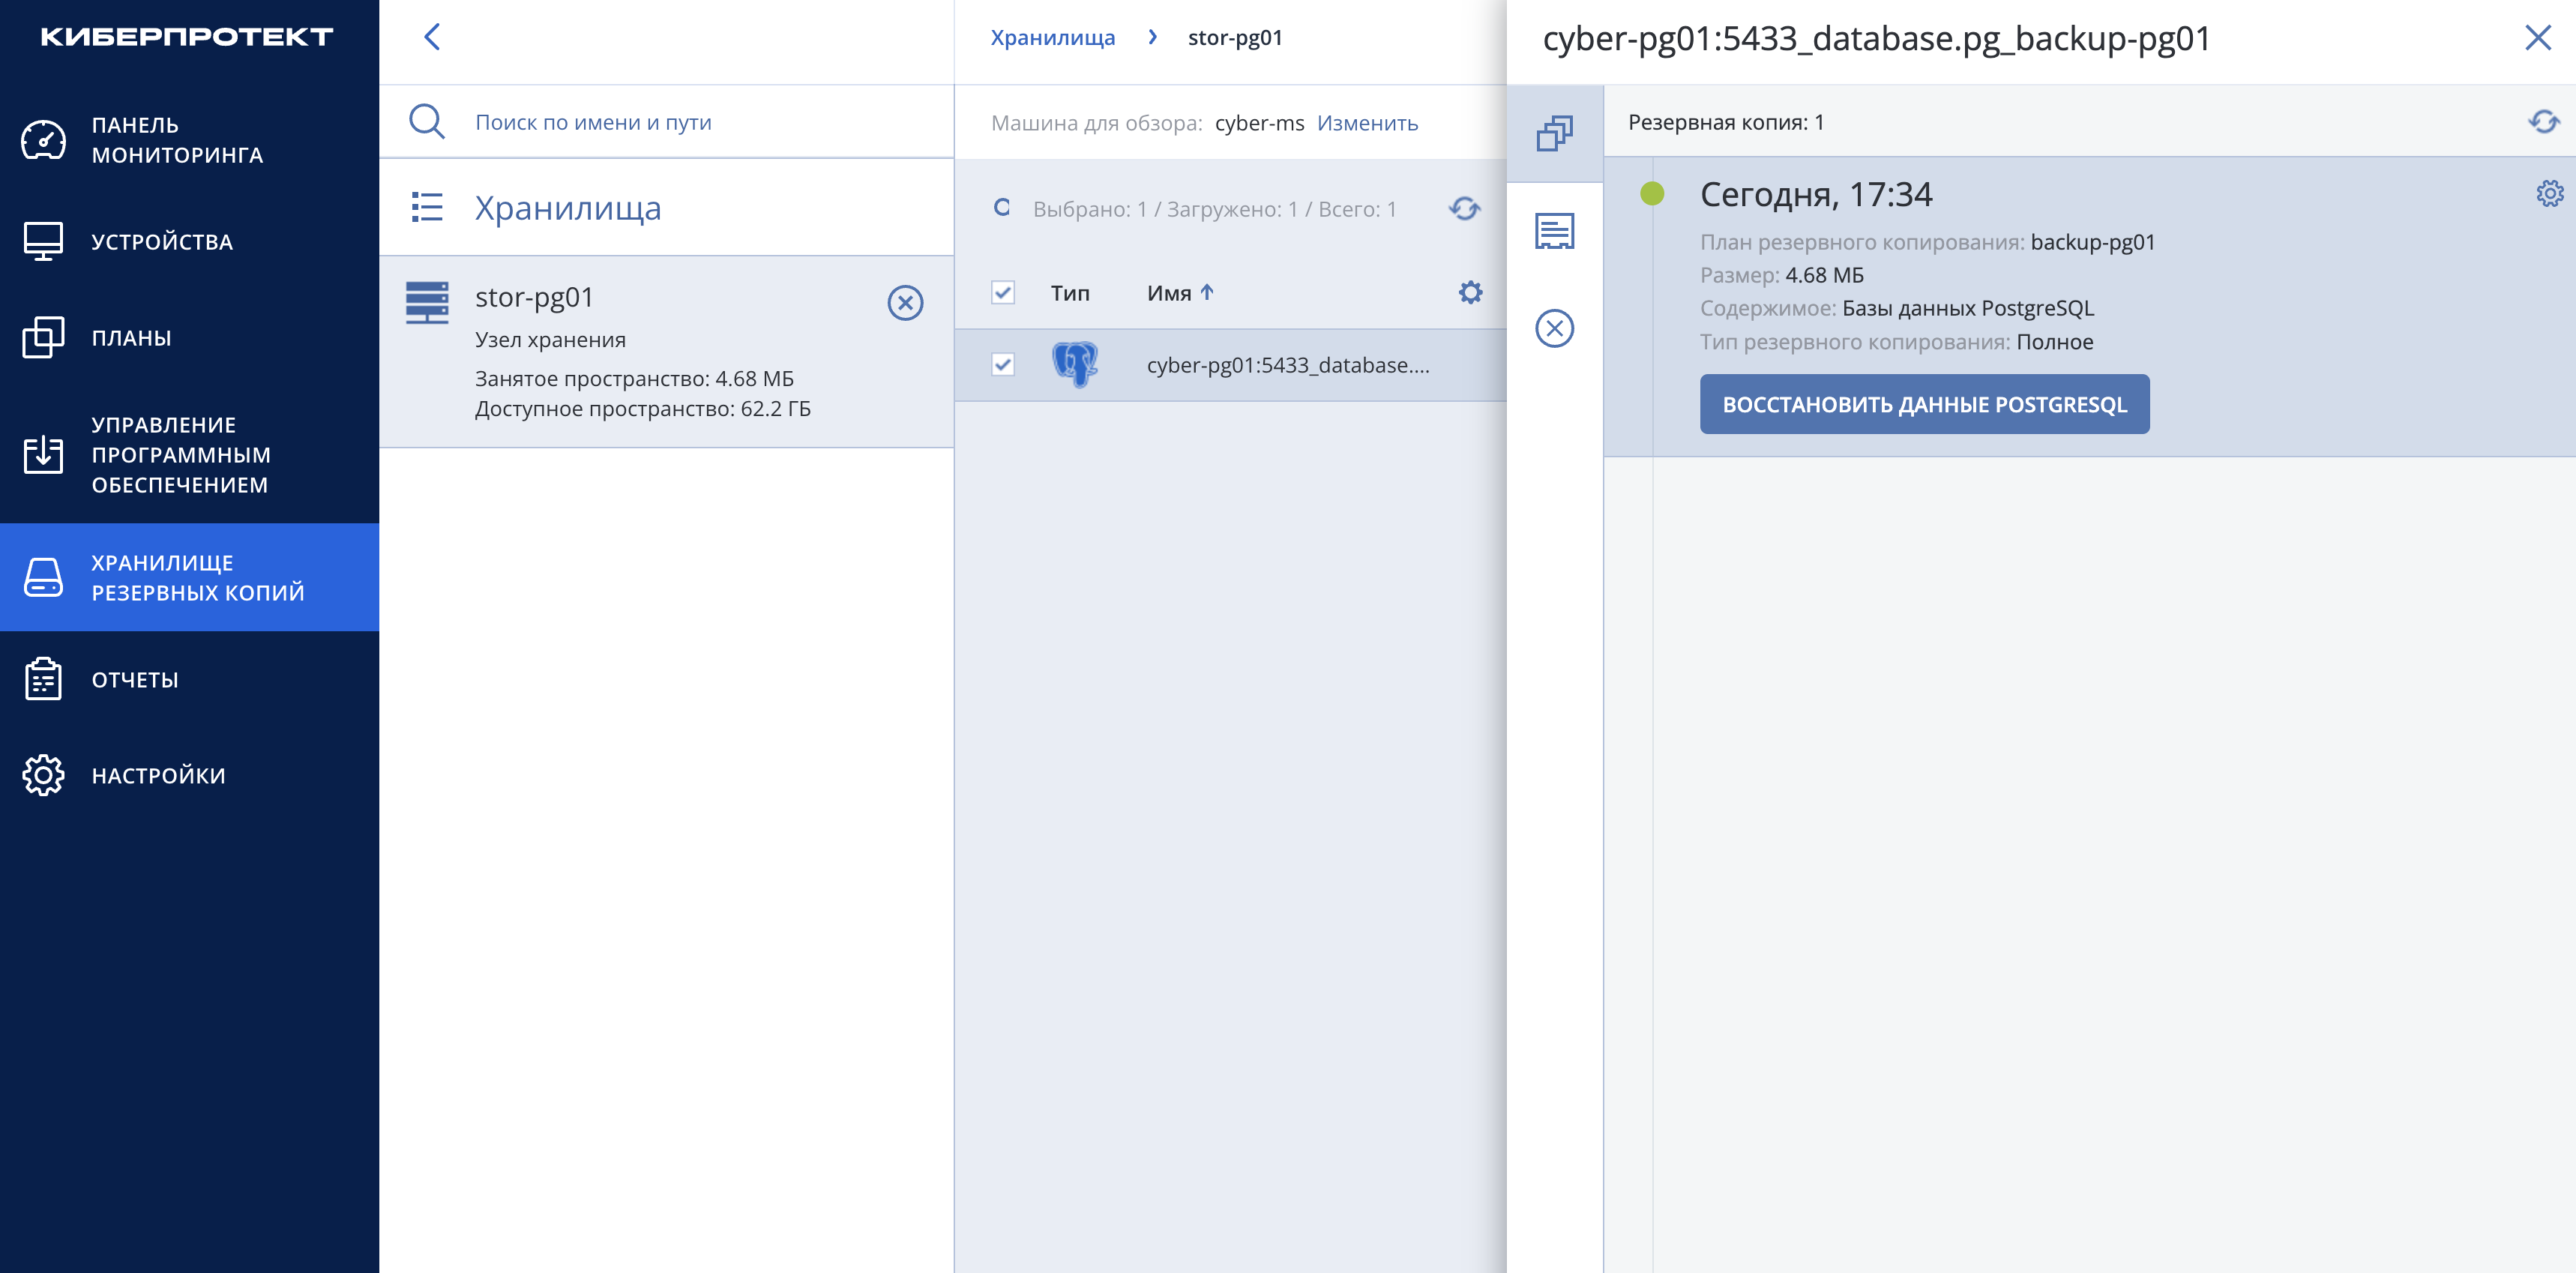This screenshot has height=1273, width=2576.
Task: Open Настройки gear in sidebar
Action: [43, 775]
